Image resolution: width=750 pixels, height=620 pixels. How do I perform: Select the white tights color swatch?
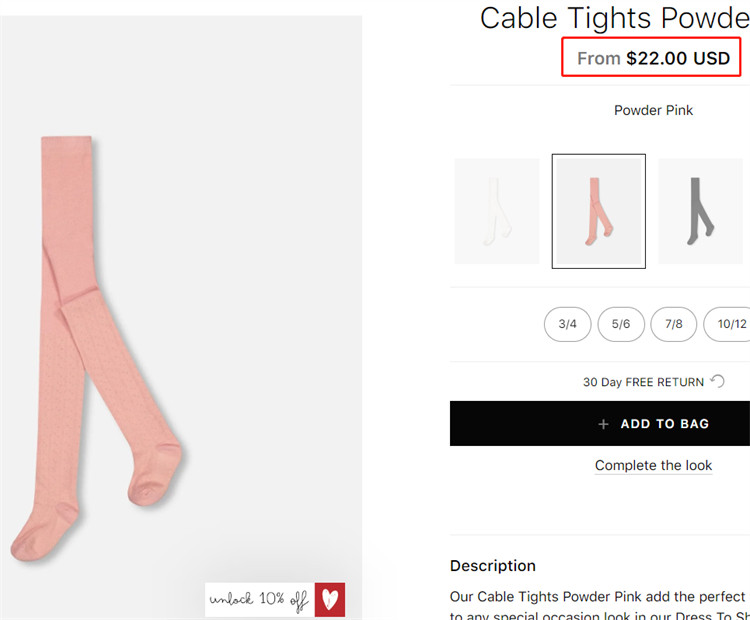tap(497, 211)
